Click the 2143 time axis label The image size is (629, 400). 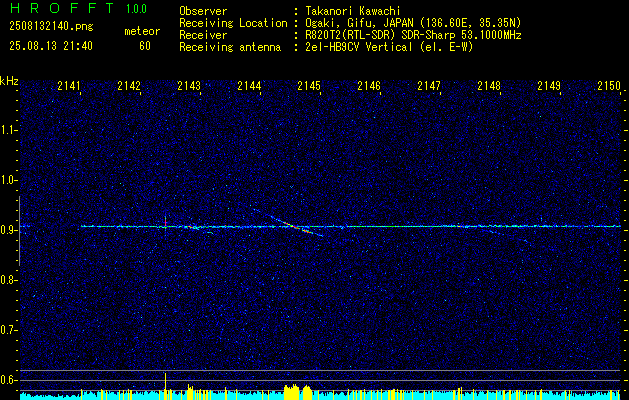189,85
